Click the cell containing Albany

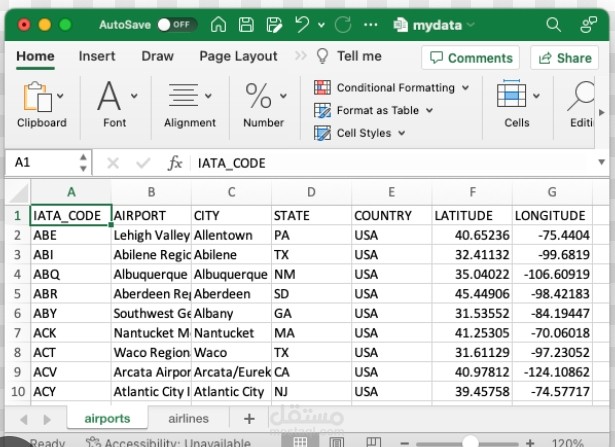(x=232, y=313)
